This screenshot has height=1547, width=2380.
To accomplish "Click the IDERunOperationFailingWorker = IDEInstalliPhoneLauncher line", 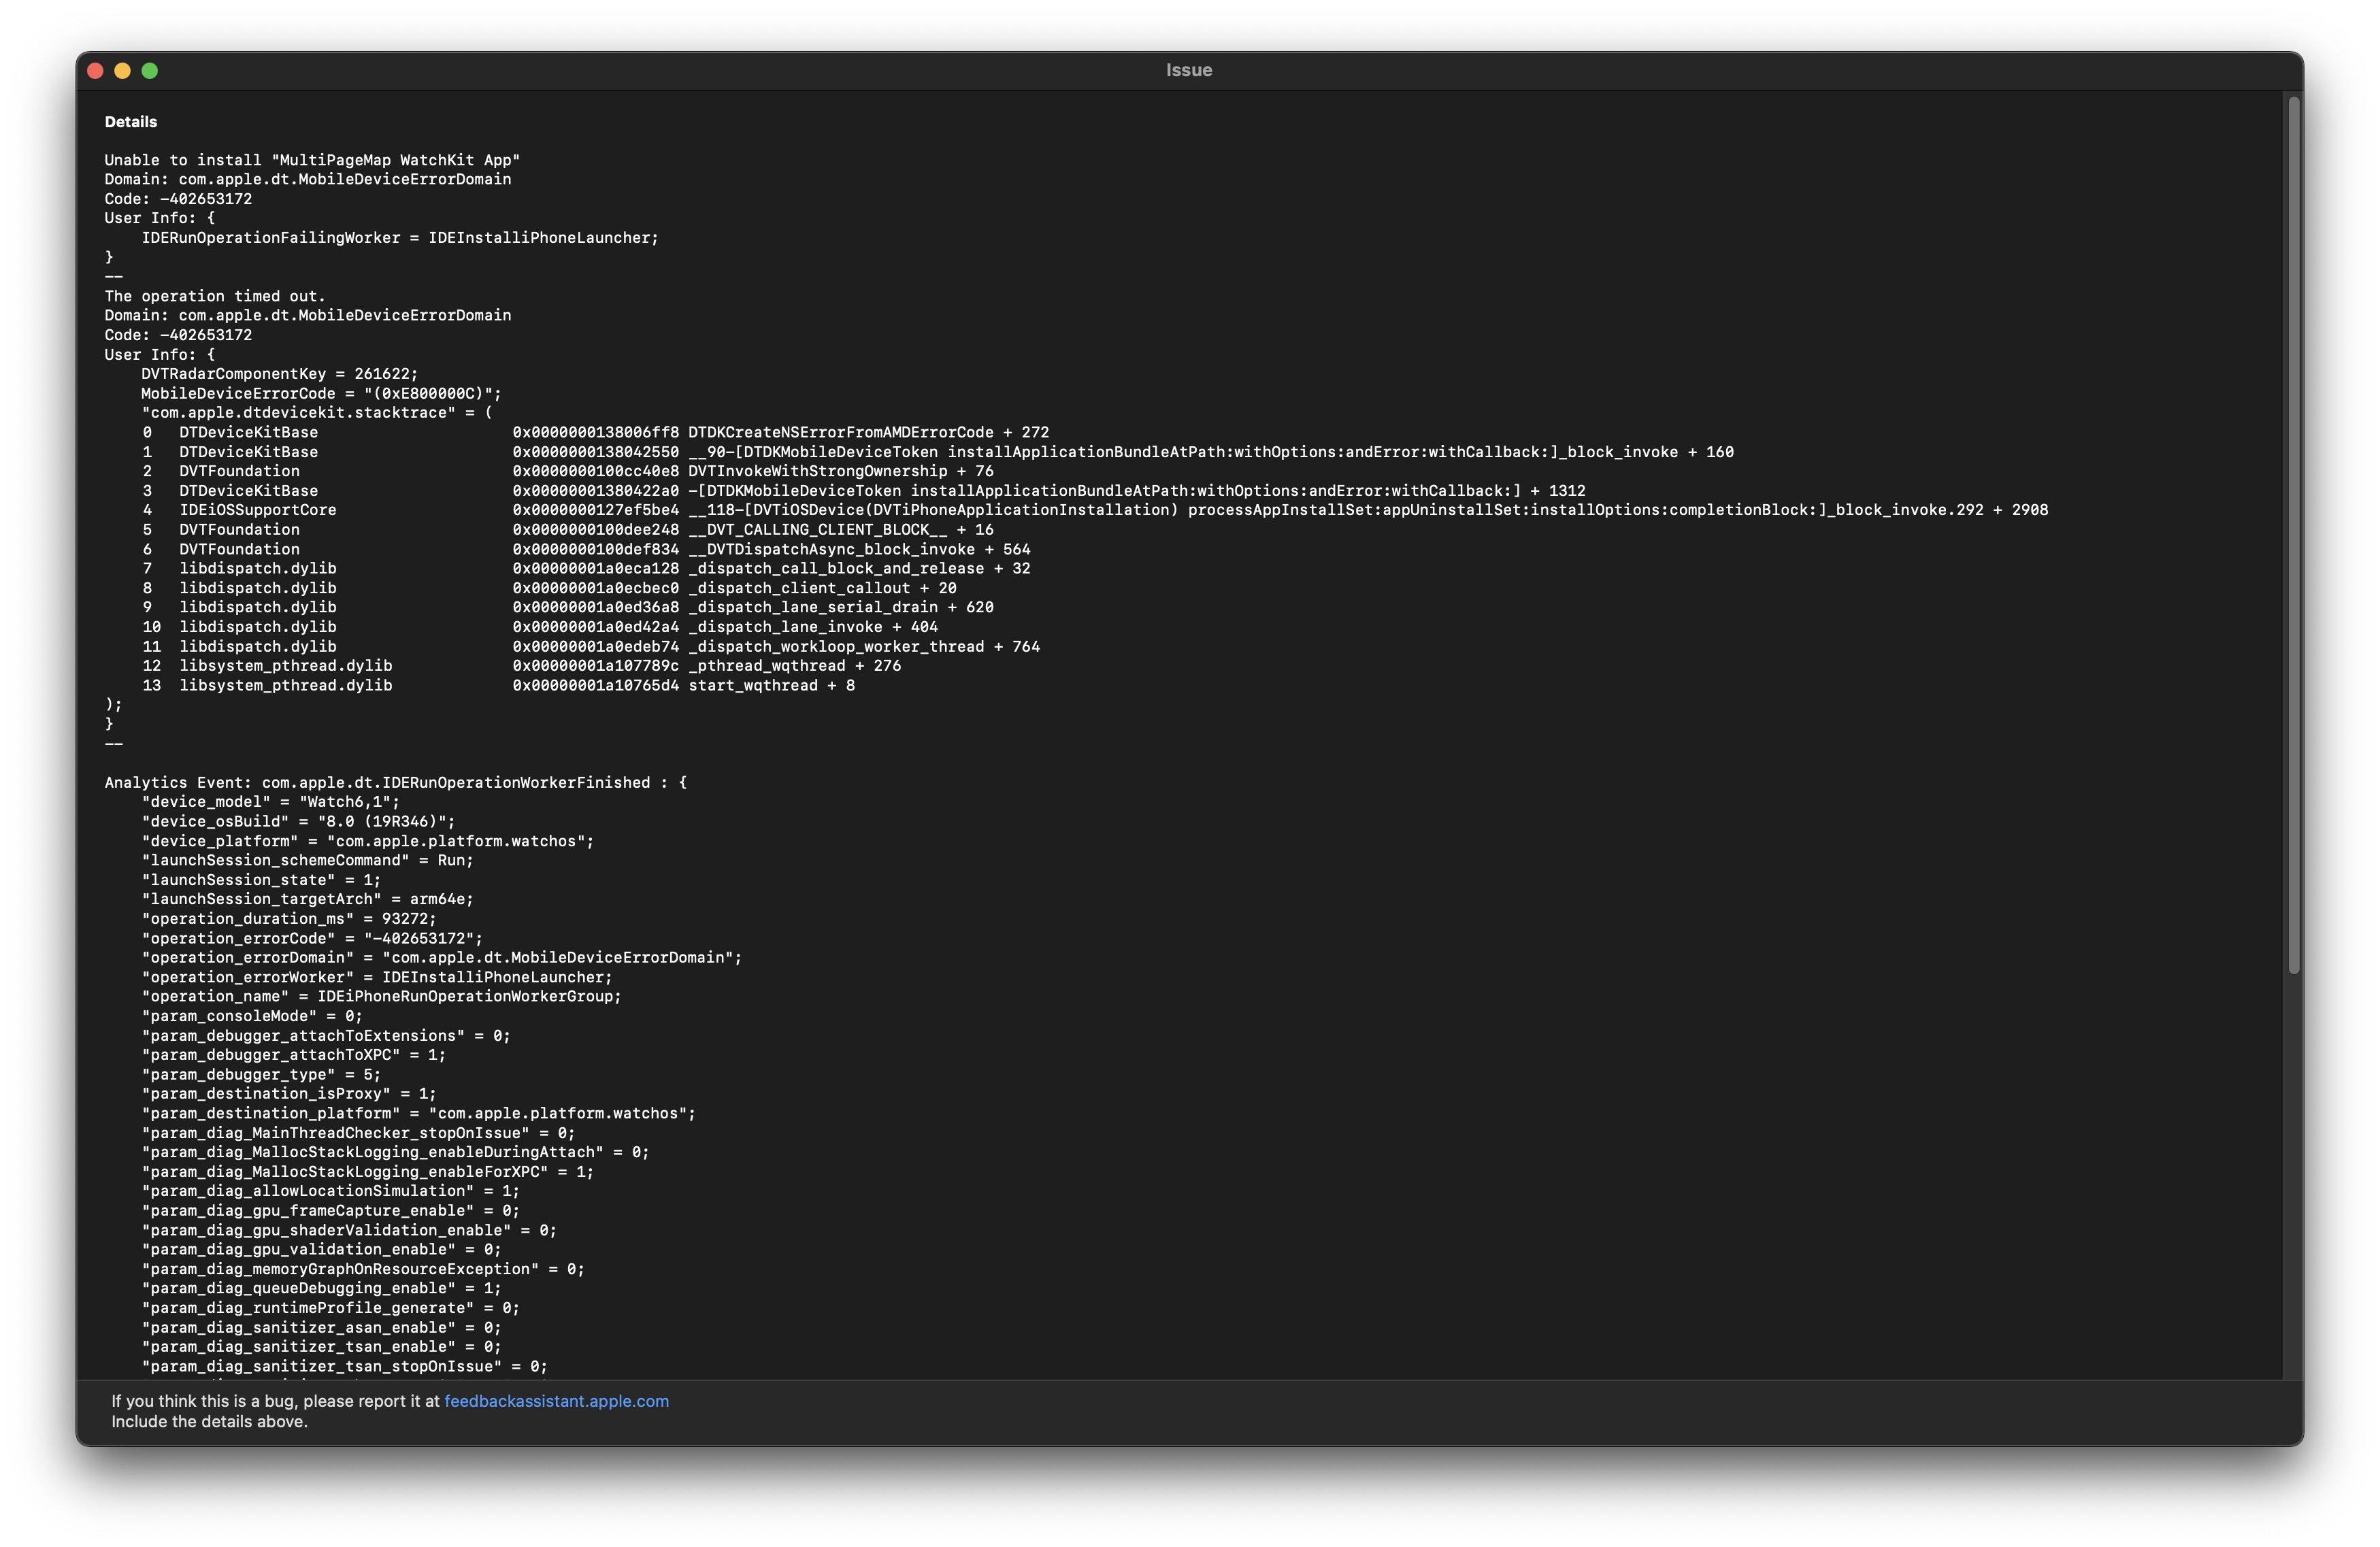I will point(400,238).
